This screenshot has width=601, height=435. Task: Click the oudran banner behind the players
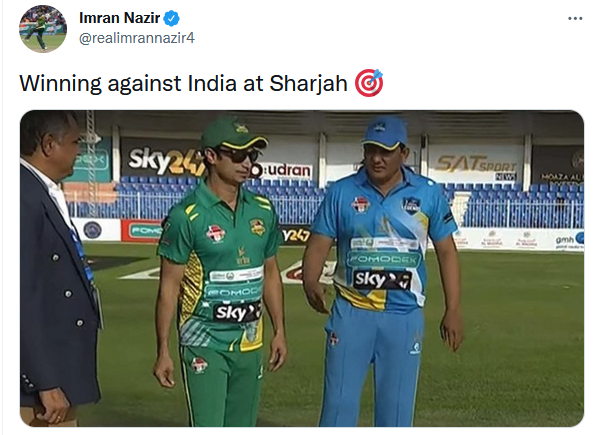pyautogui.click(x=284, y=170)
